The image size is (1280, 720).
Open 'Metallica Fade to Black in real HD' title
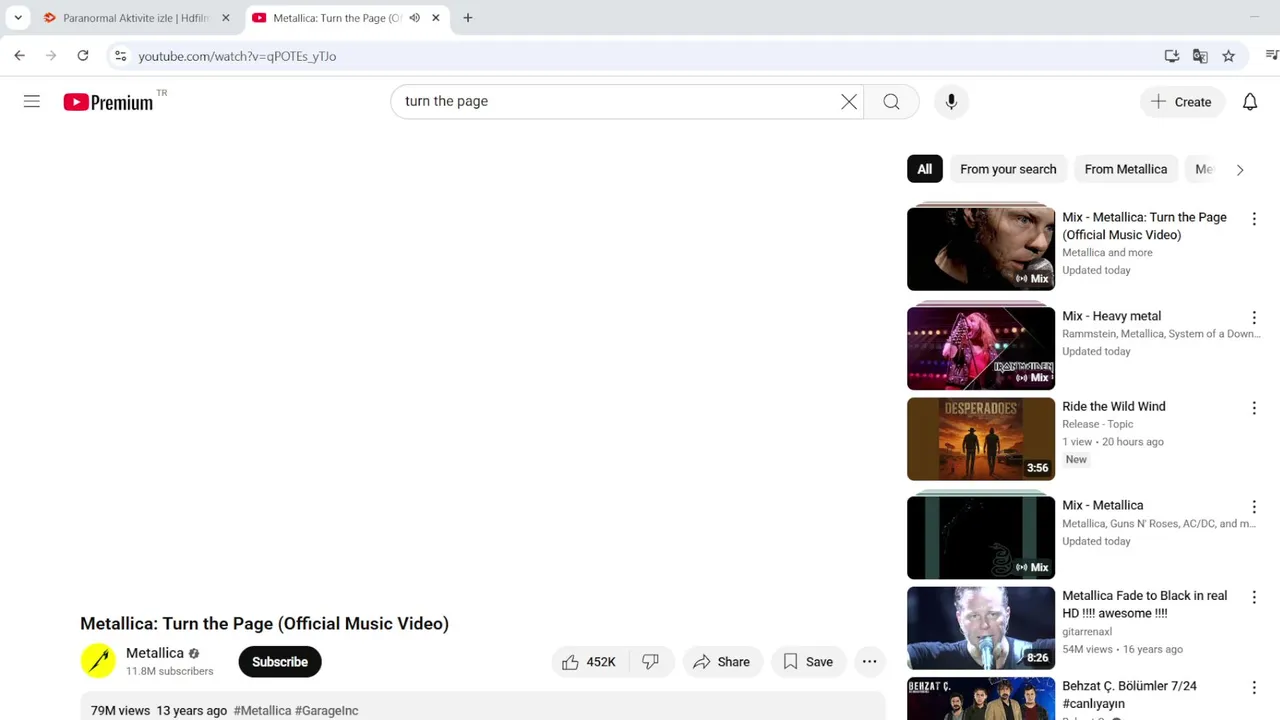(1144, 604)
